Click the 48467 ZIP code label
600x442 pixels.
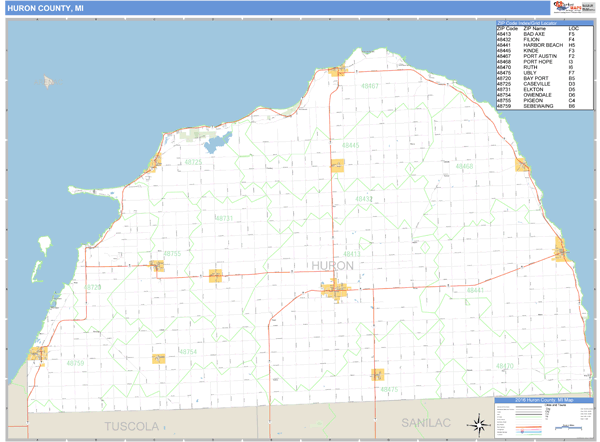tap(370, 87)
